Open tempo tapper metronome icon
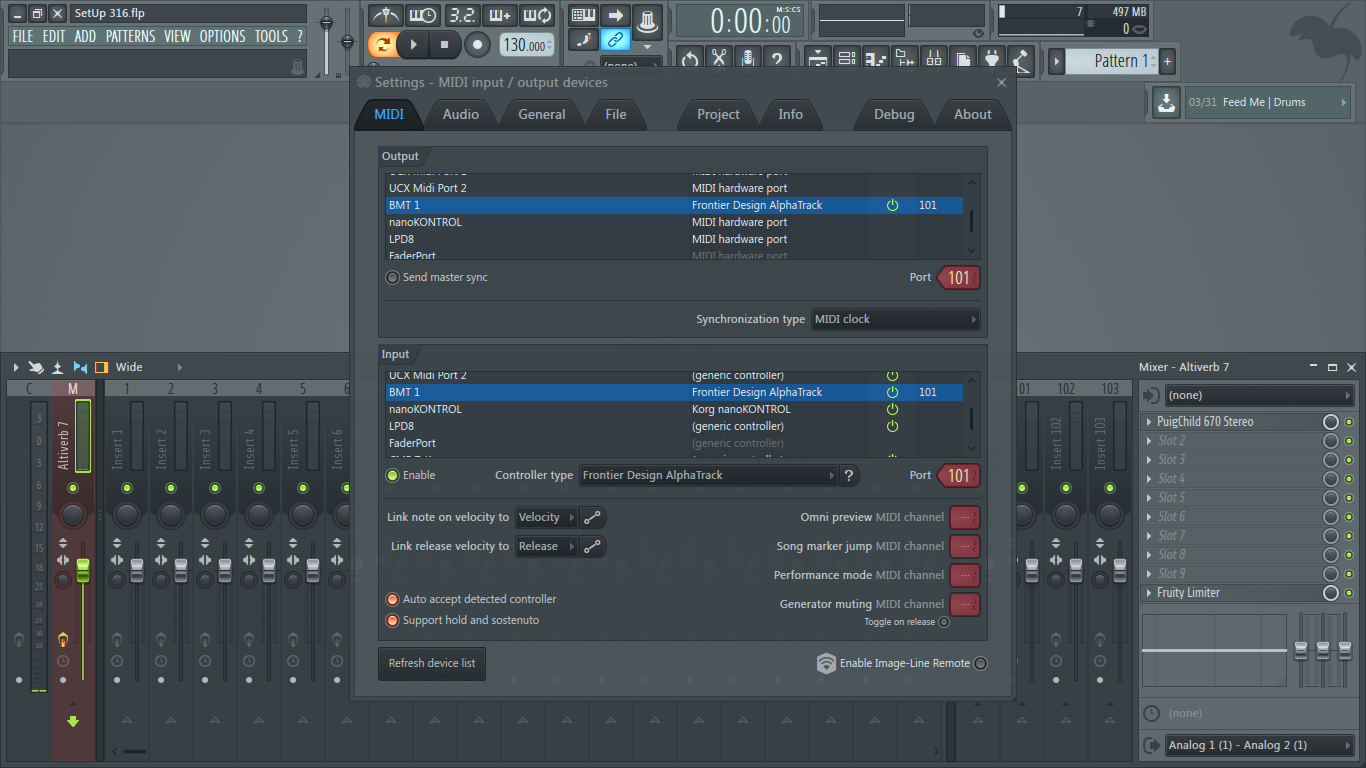Screen dimensions: 1366x768 point(1019,60)
